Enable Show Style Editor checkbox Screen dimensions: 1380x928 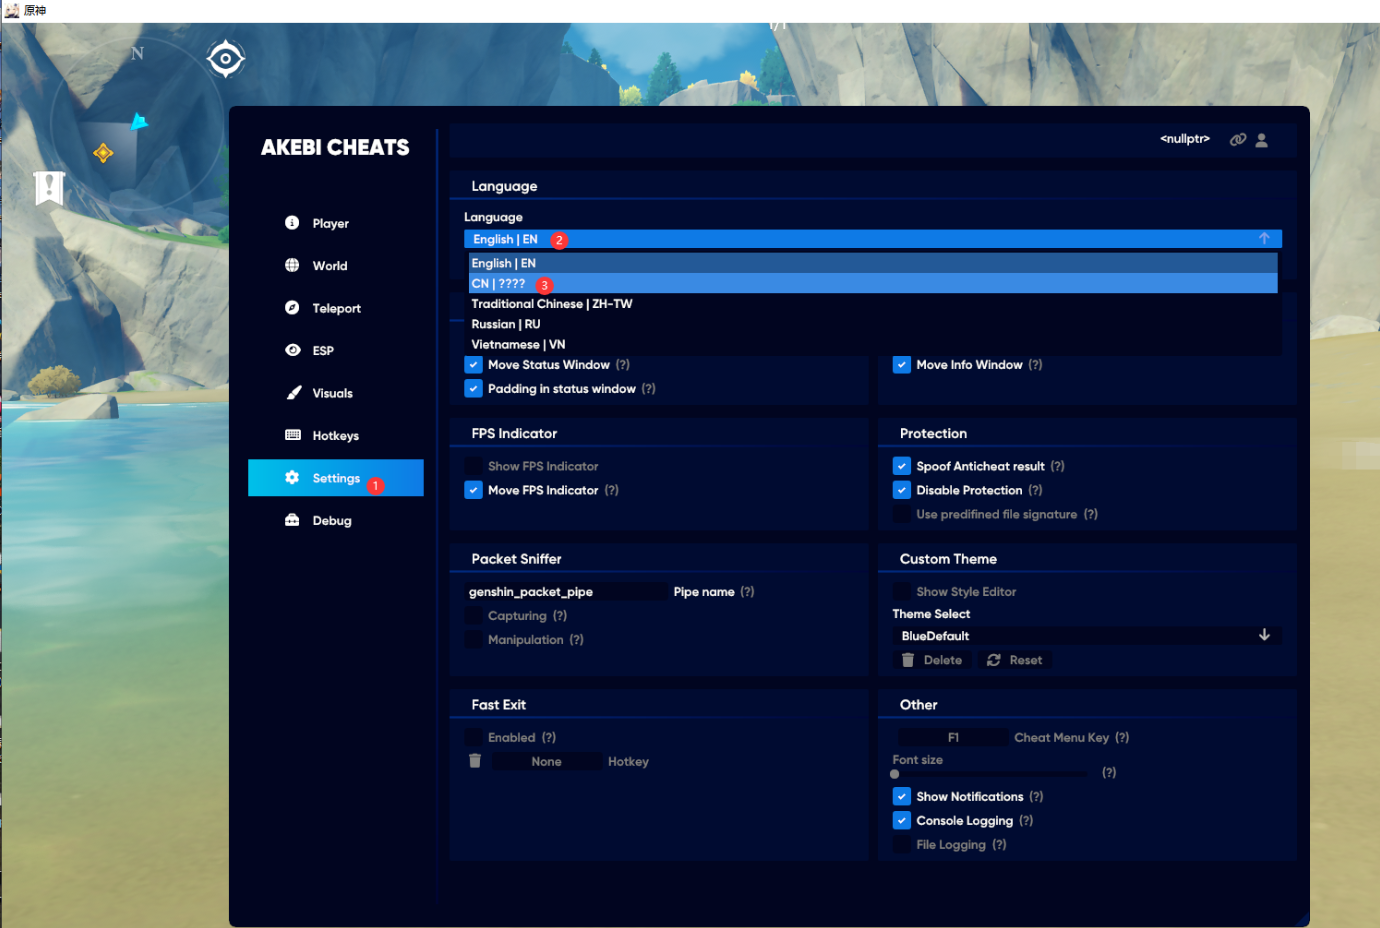[902, 592]
